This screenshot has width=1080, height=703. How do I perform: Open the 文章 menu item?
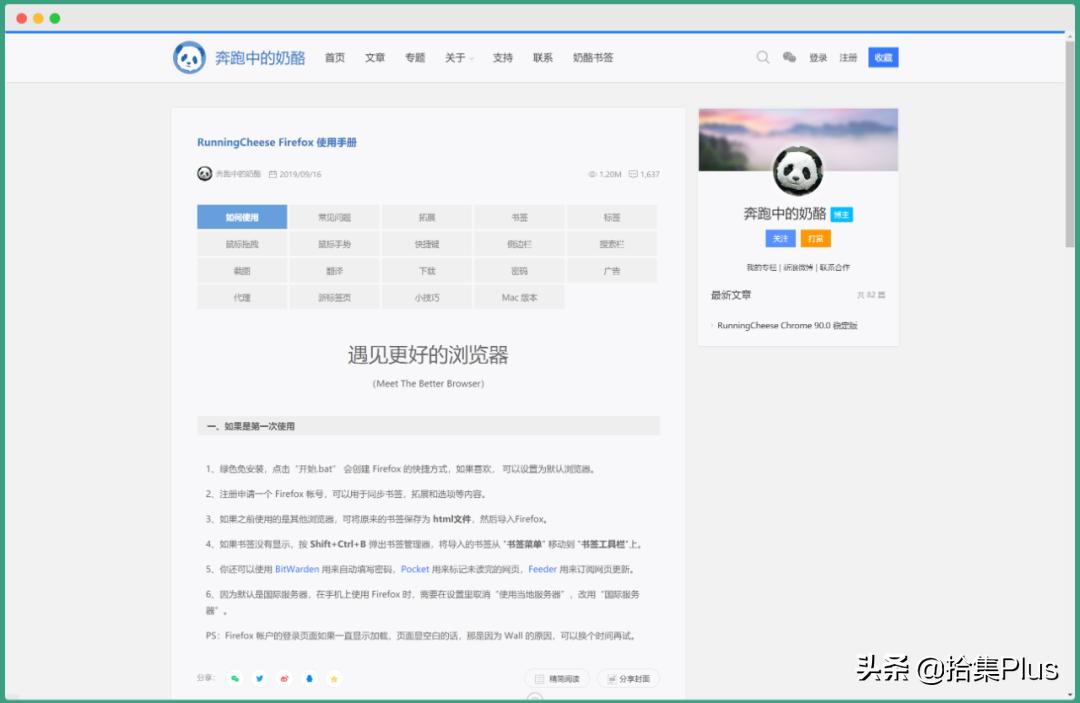coord(375,58)
